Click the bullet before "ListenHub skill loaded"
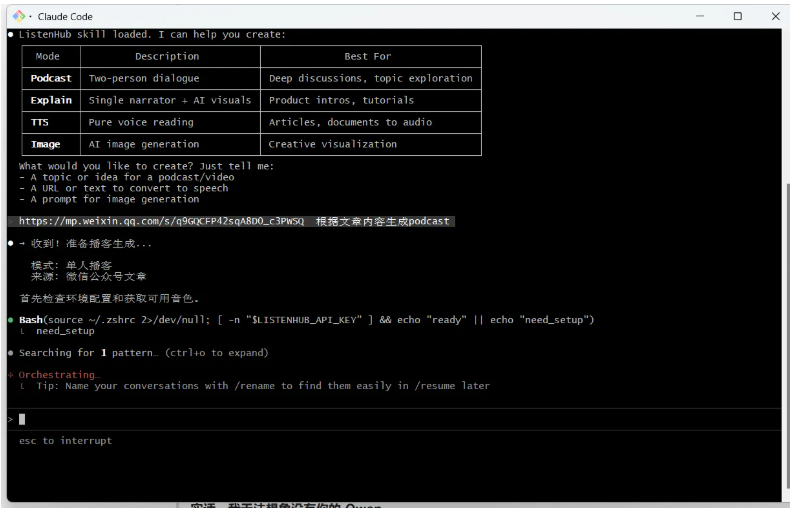This screenshot has width=790, height=518. pos(11,35)
